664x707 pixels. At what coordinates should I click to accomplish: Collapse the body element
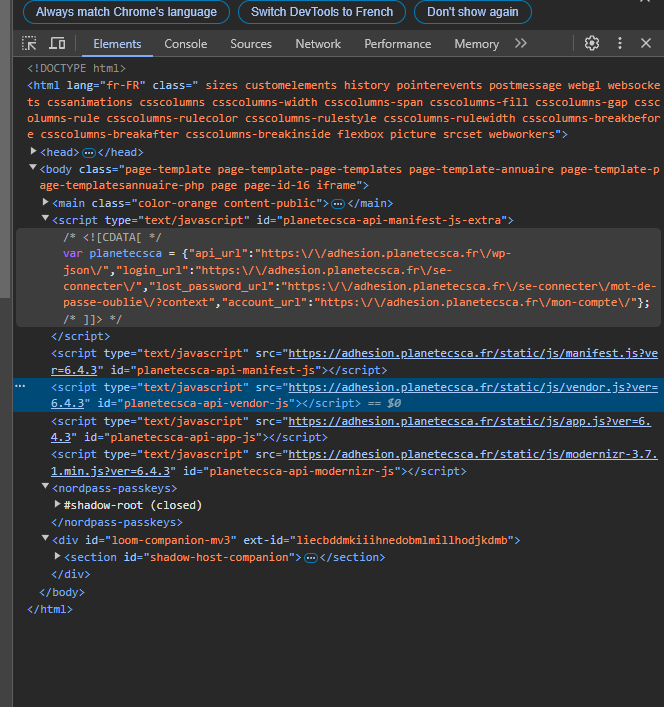33,168
